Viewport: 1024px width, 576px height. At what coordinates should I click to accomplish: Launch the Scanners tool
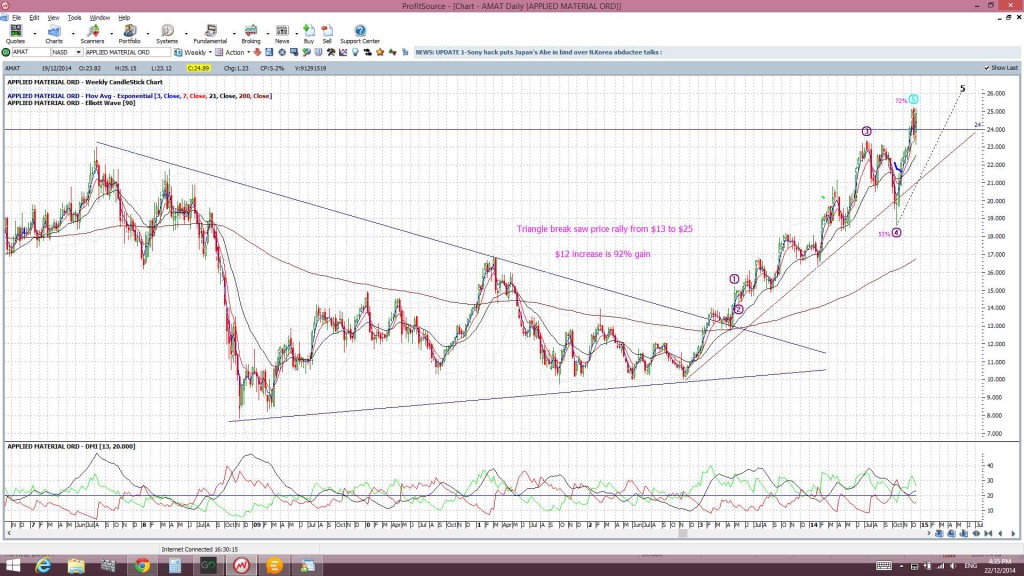92,34
